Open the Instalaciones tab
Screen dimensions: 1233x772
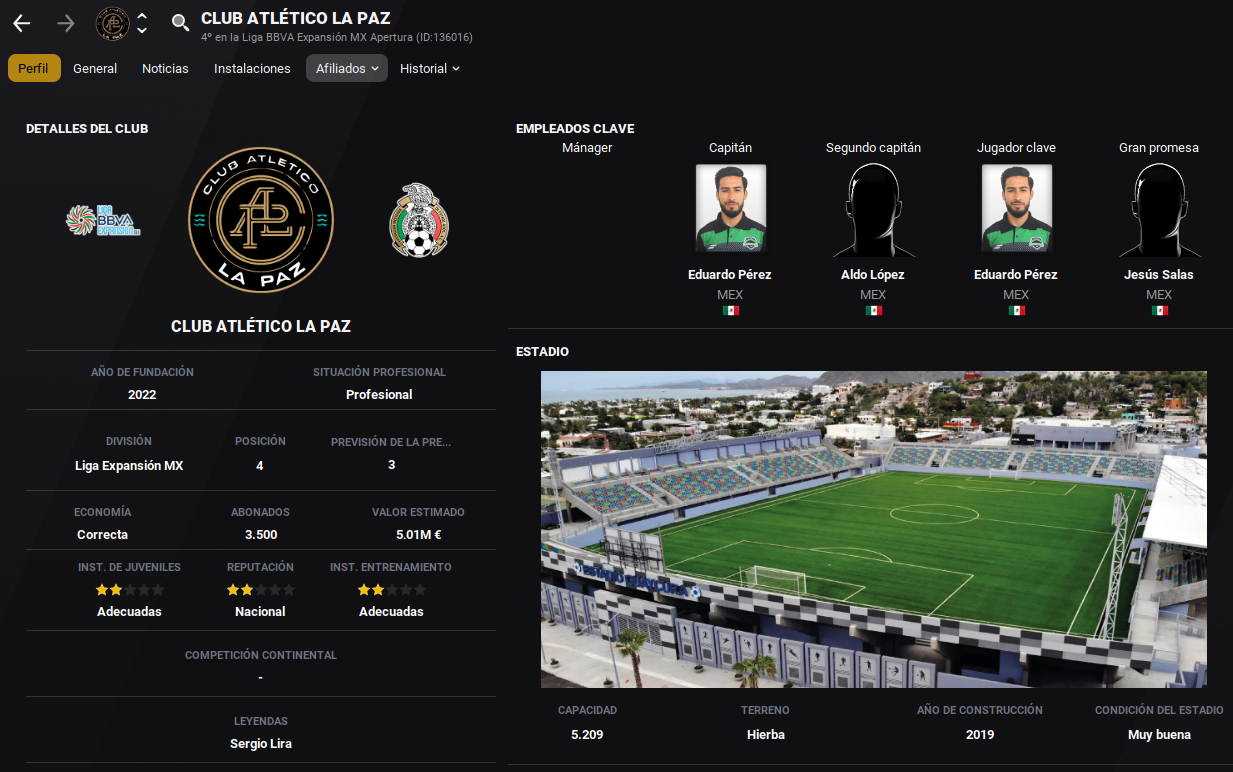pos(252,68)
